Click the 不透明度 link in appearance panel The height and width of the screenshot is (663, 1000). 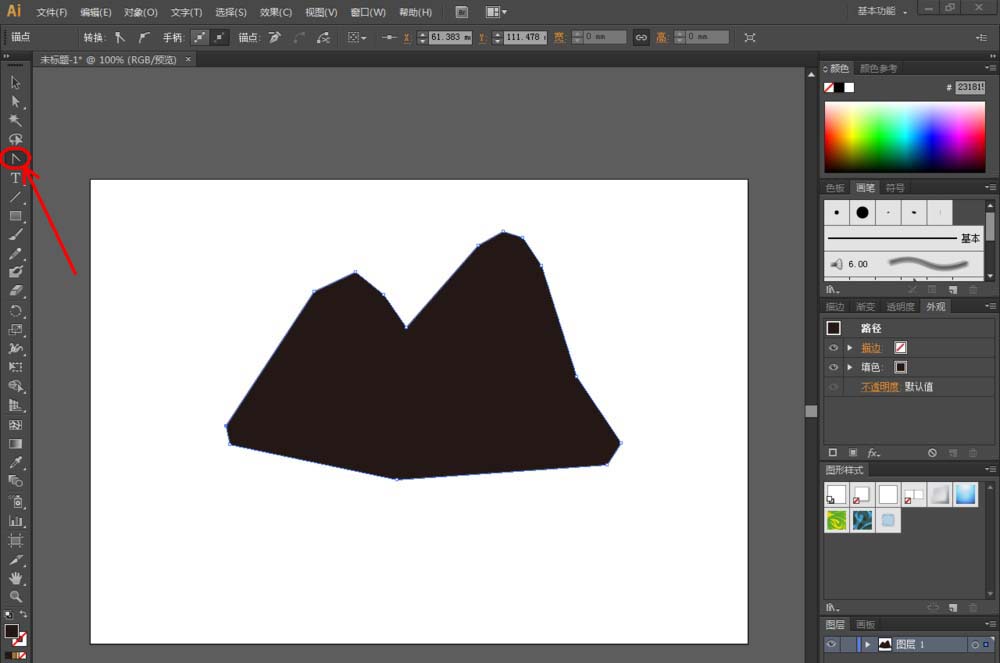(879, 387)
